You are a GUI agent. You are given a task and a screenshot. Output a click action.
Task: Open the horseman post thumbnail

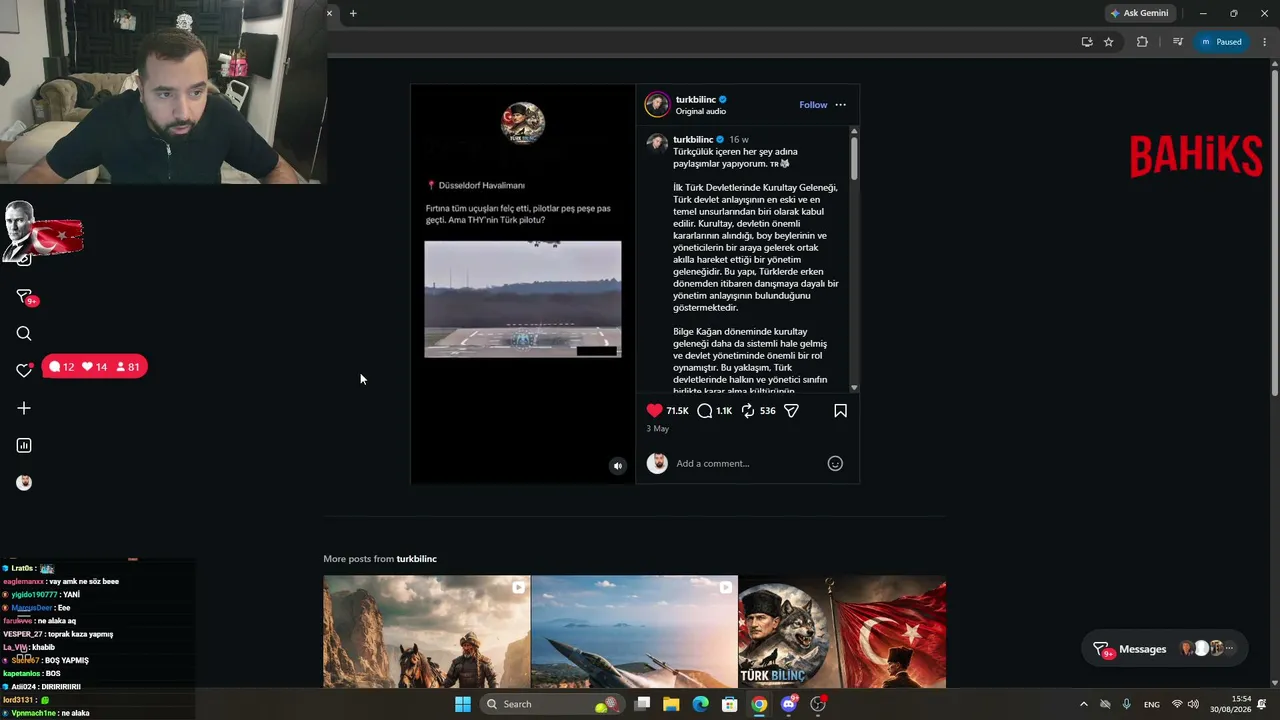[x=427, y=632]
